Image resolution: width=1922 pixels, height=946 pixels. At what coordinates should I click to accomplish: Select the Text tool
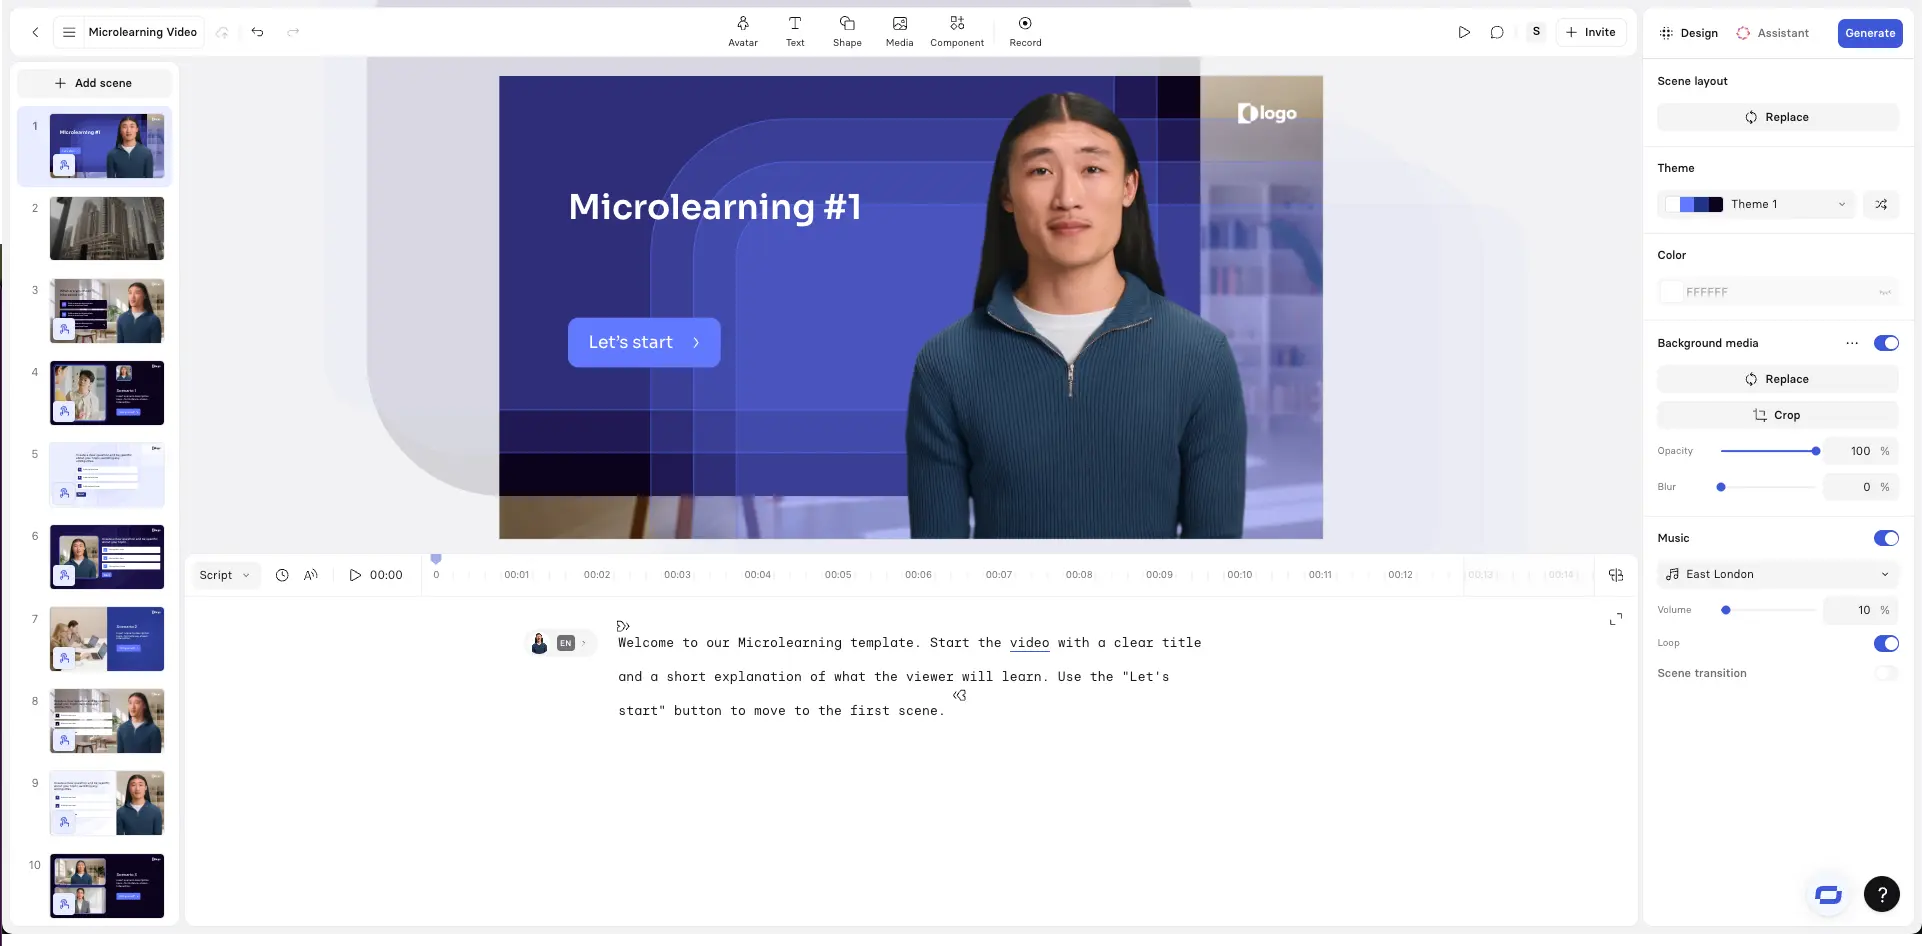pyautogui.click(x=795, y=32)
